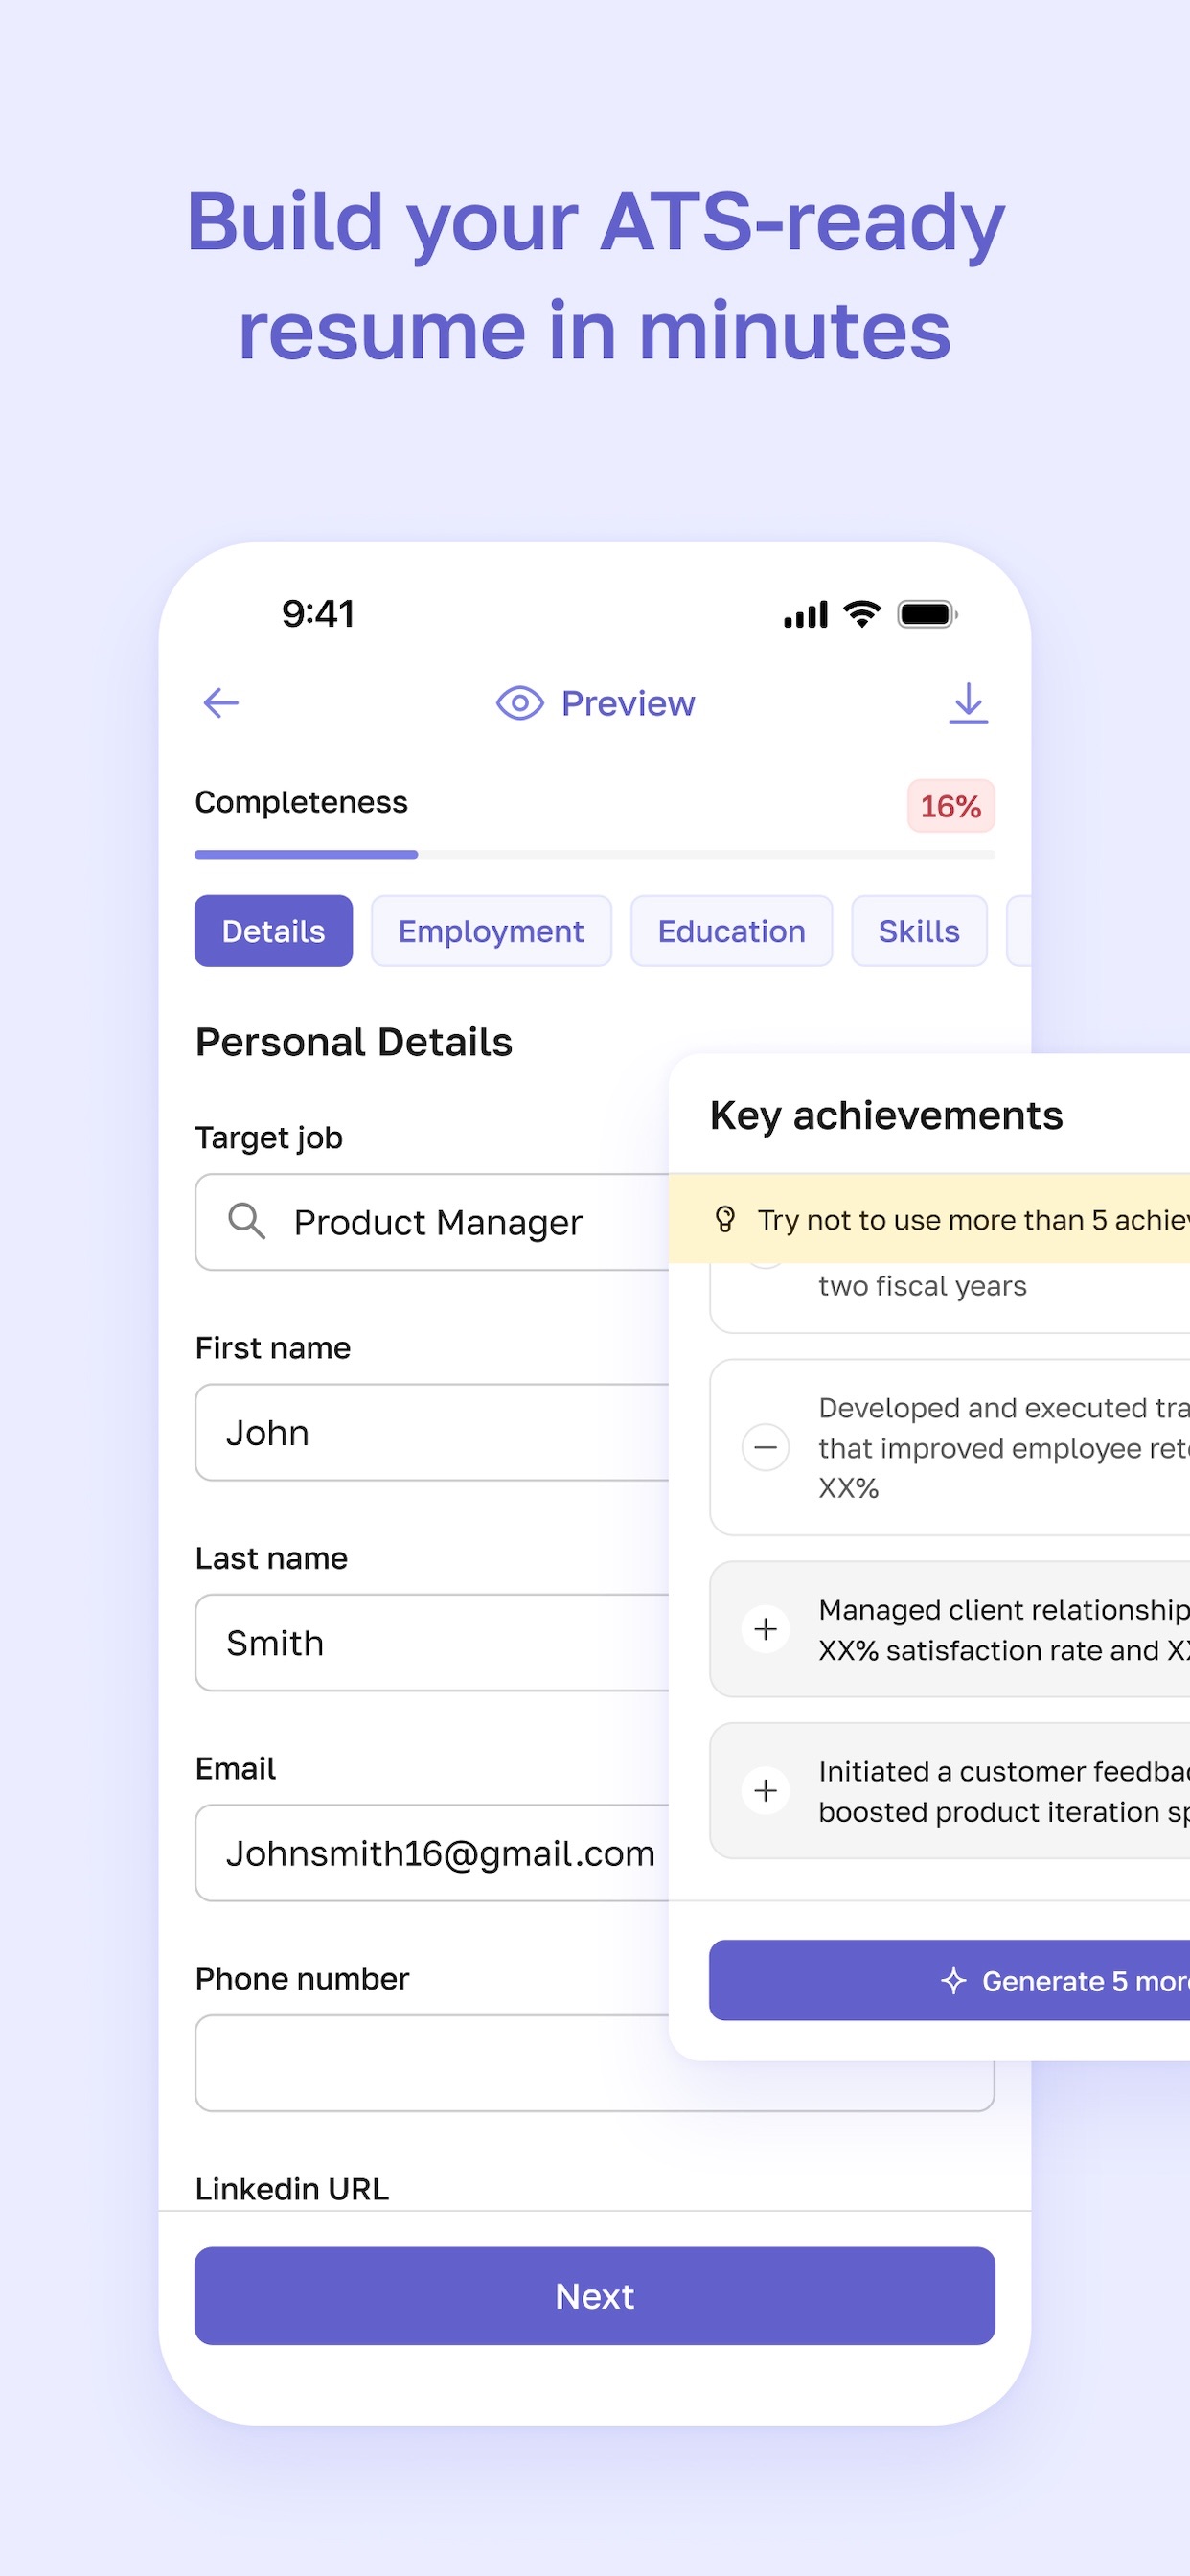Image resolution: width=1190 pixels, height=2576 pixels.
Task: Open the Preview link text
Action: pos(628,703)
